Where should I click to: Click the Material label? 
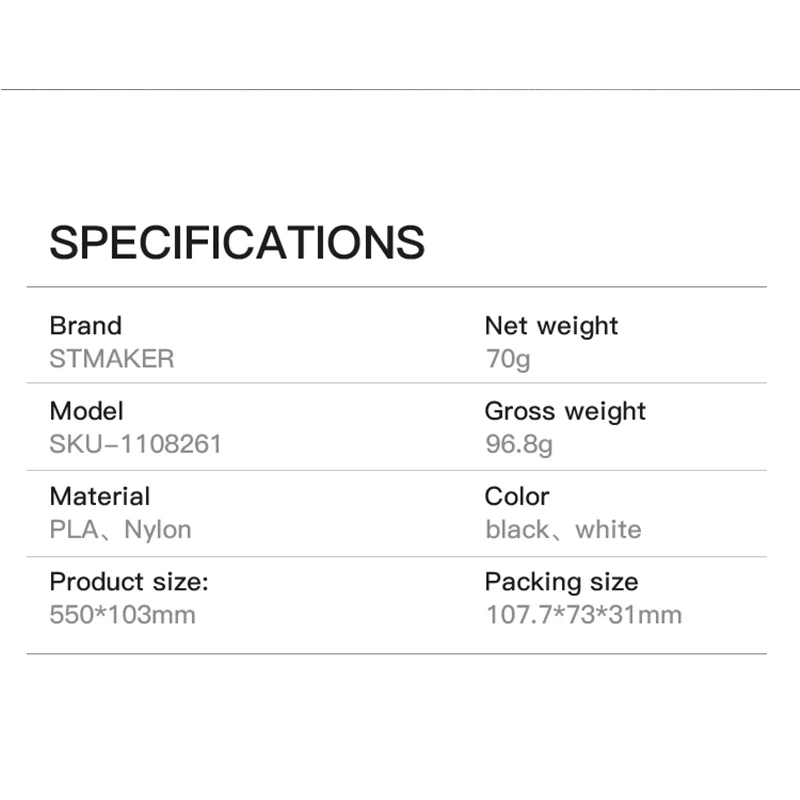tap(99, 497)
